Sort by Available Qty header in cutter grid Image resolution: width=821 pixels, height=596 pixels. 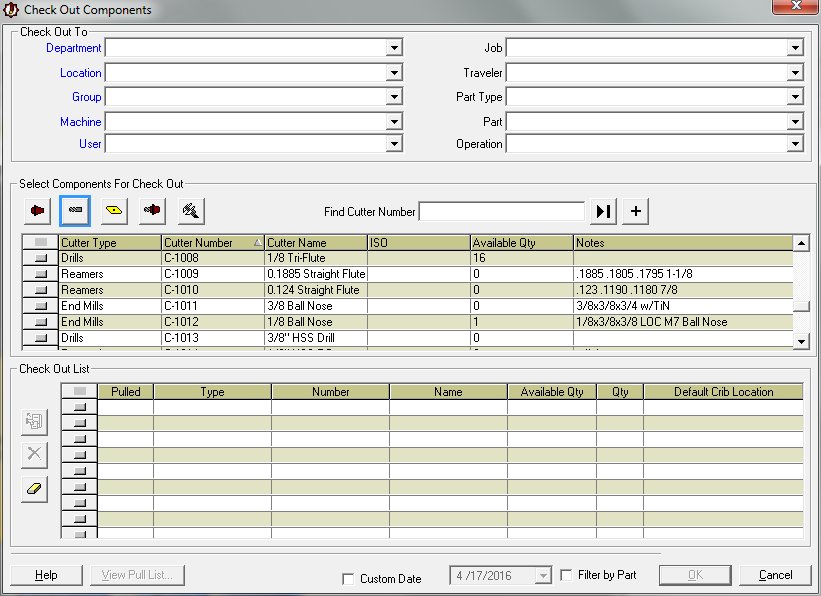(522, 242)
